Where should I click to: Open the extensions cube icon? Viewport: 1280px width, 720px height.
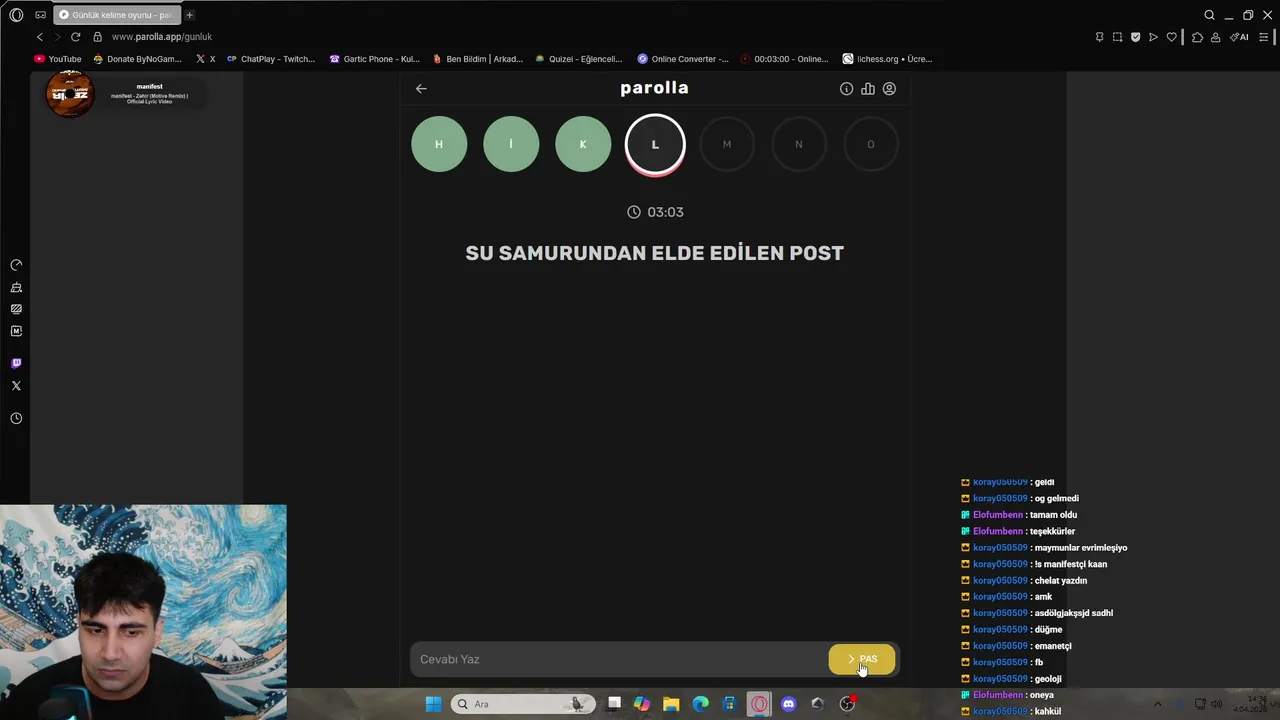click(x=1197, y=37)
